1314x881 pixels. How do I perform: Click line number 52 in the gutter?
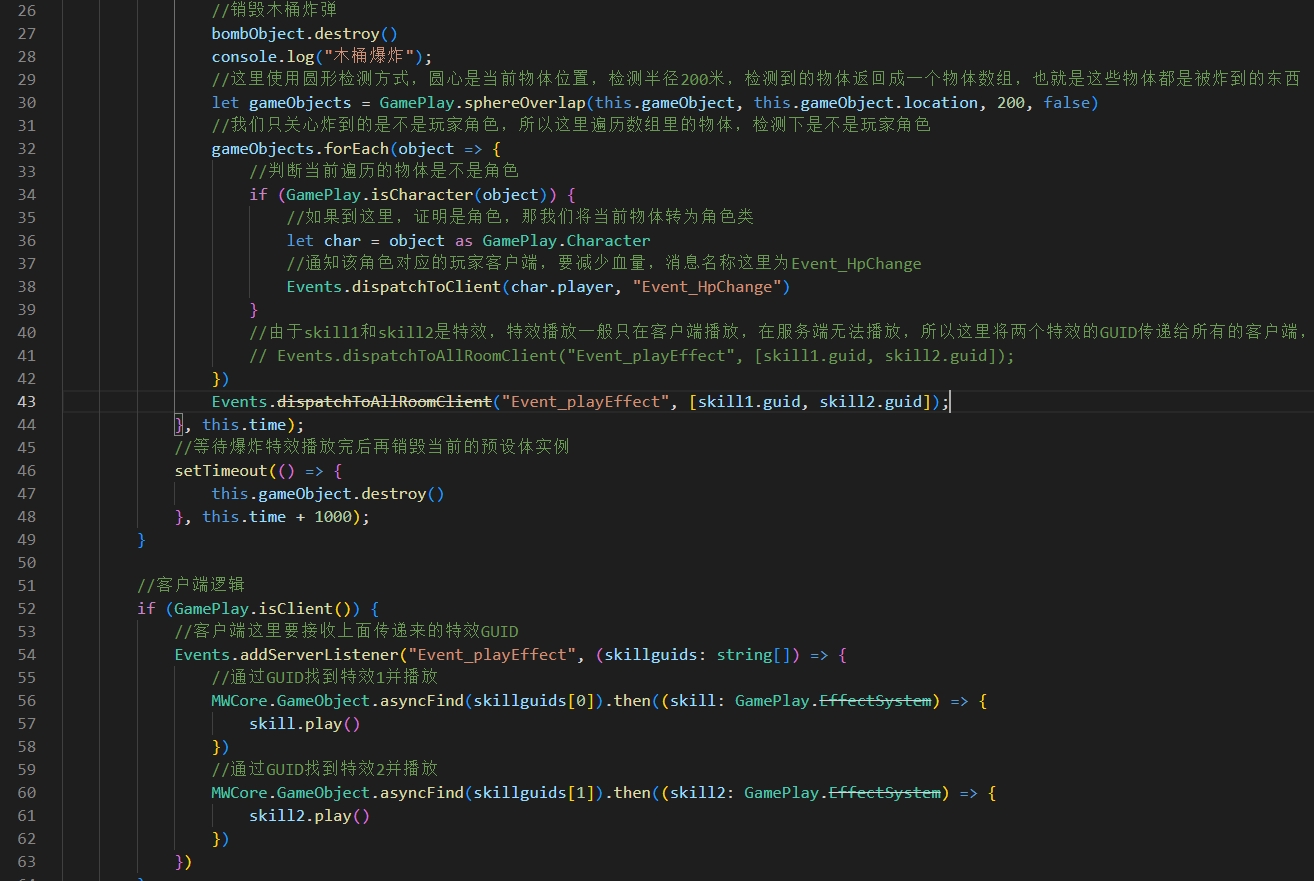[x=27, y=609]
